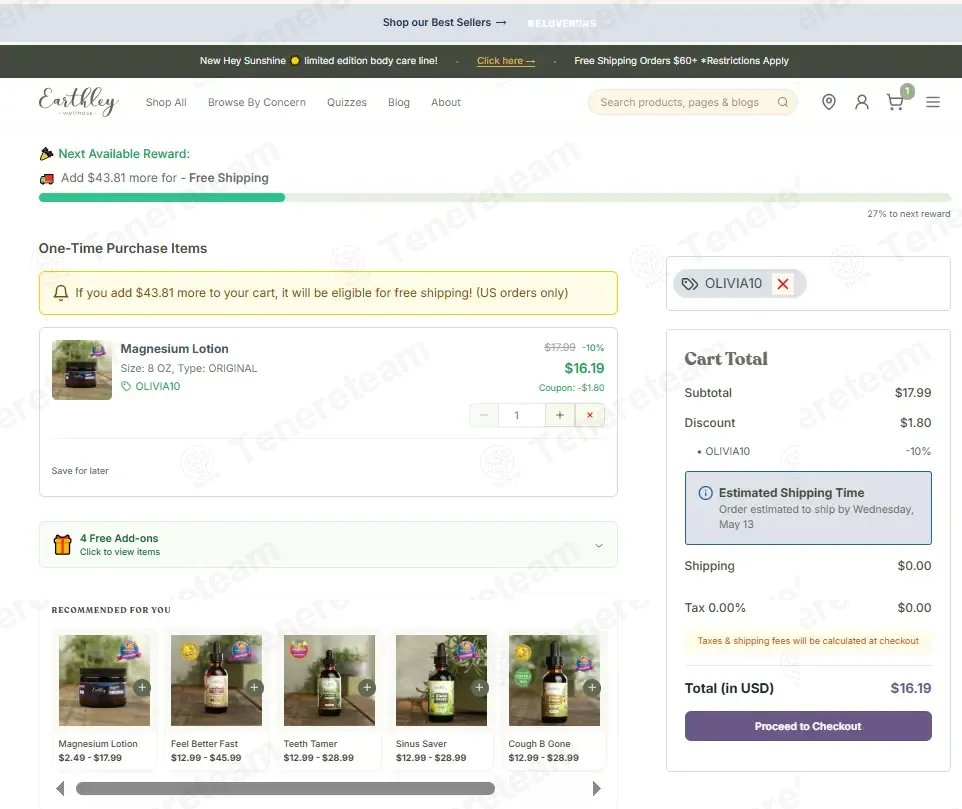The width and height of the screenshot is (962, 809).
Task: Click the Magnesium Lotion quantity field
Action: [x=521, y=415]
